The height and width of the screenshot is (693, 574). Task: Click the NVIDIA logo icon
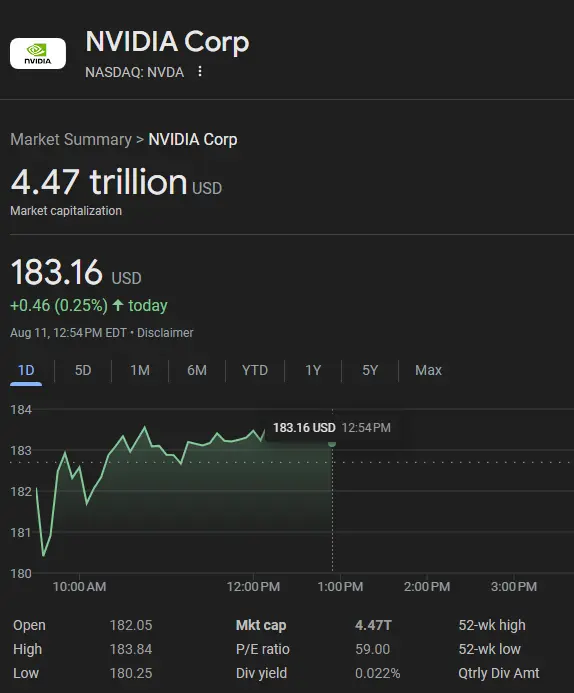click(38, 53)
